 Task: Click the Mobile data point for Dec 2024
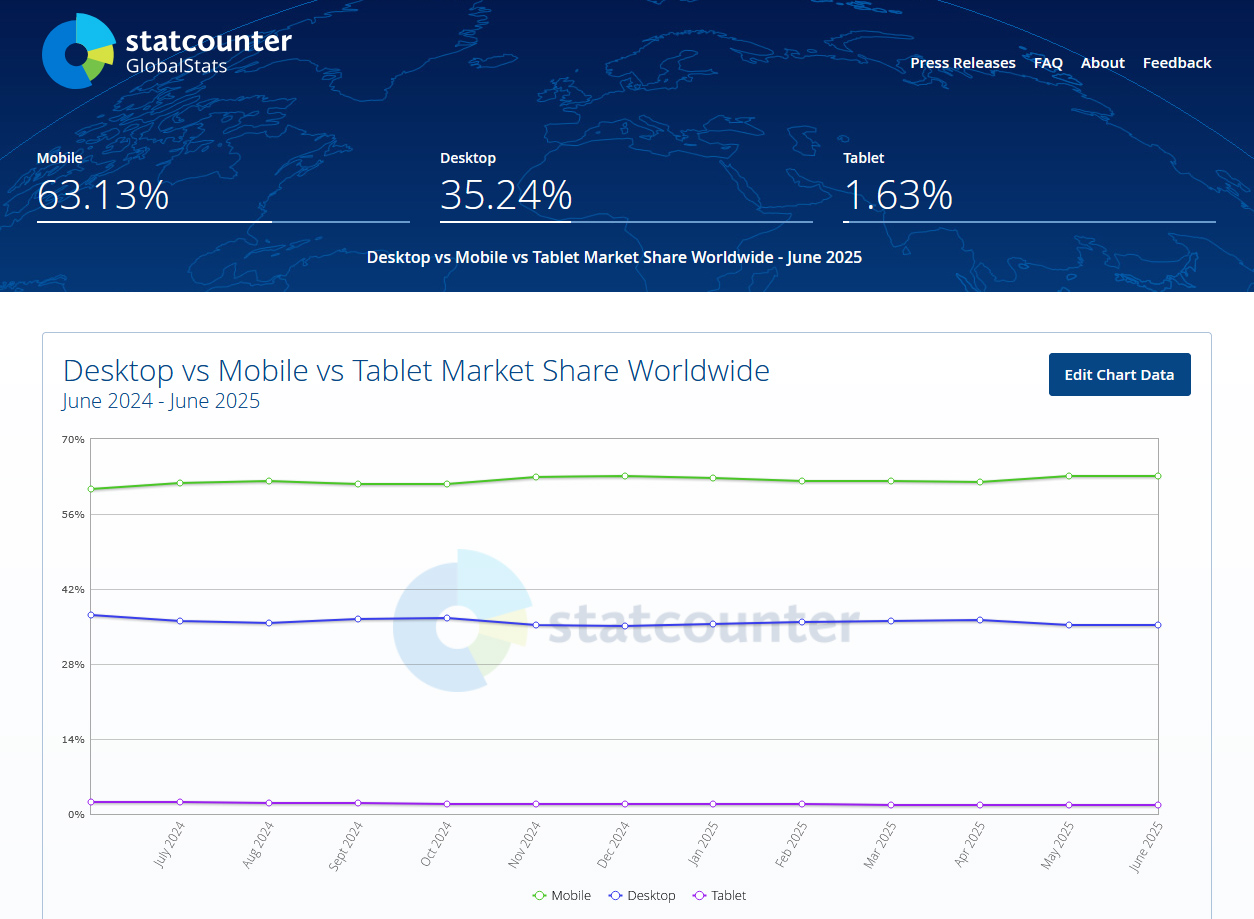625,476
